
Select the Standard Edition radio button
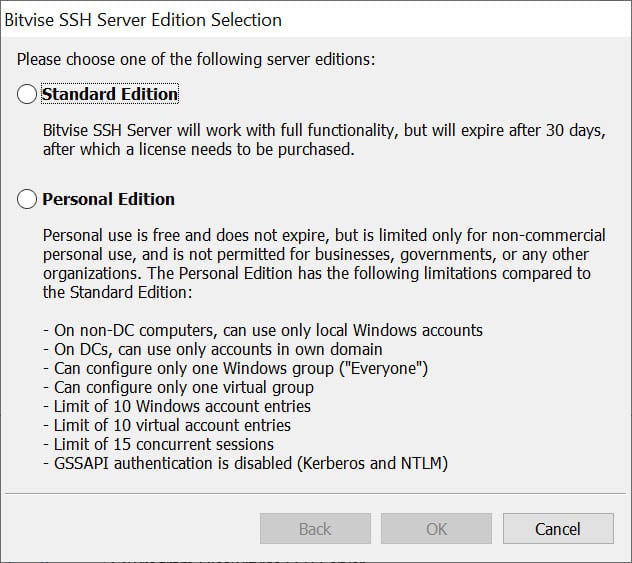click(x=27, y=94)
